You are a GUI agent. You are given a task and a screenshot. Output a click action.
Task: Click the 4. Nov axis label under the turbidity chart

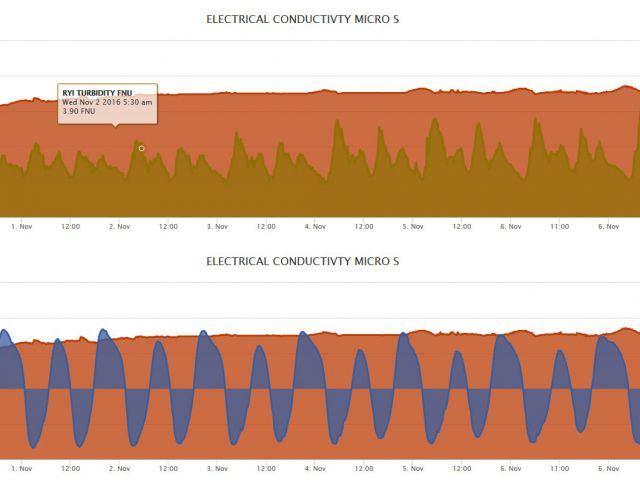pyautogui.click(x=315, y=226)
